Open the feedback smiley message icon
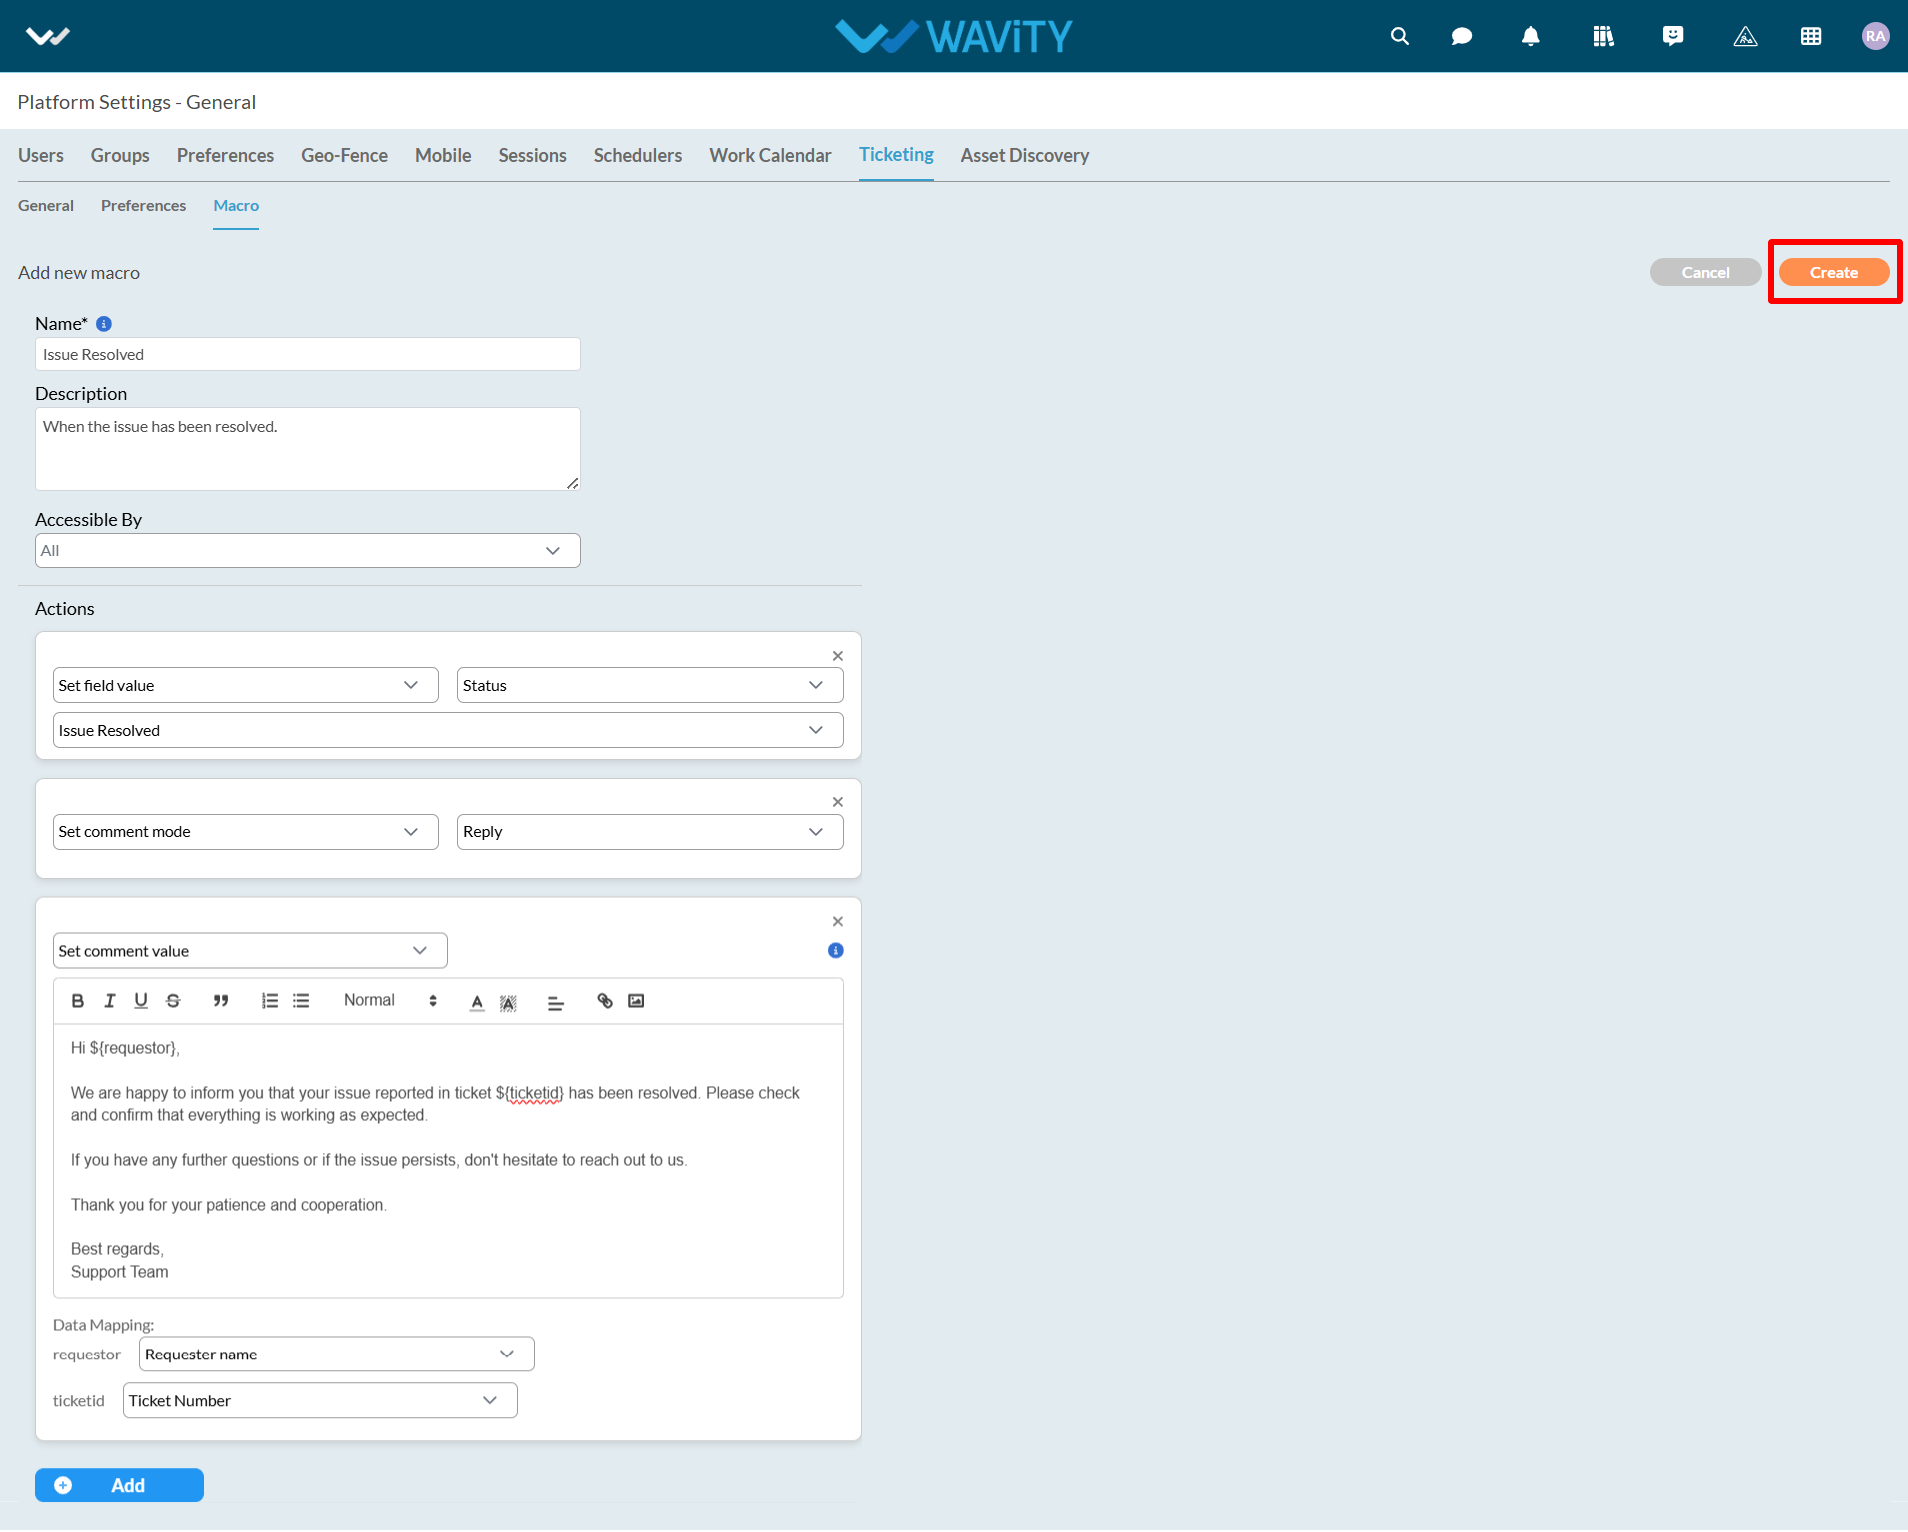Image resolution: width=1908 pixels, height=1532 pixels. [1672, 36]
